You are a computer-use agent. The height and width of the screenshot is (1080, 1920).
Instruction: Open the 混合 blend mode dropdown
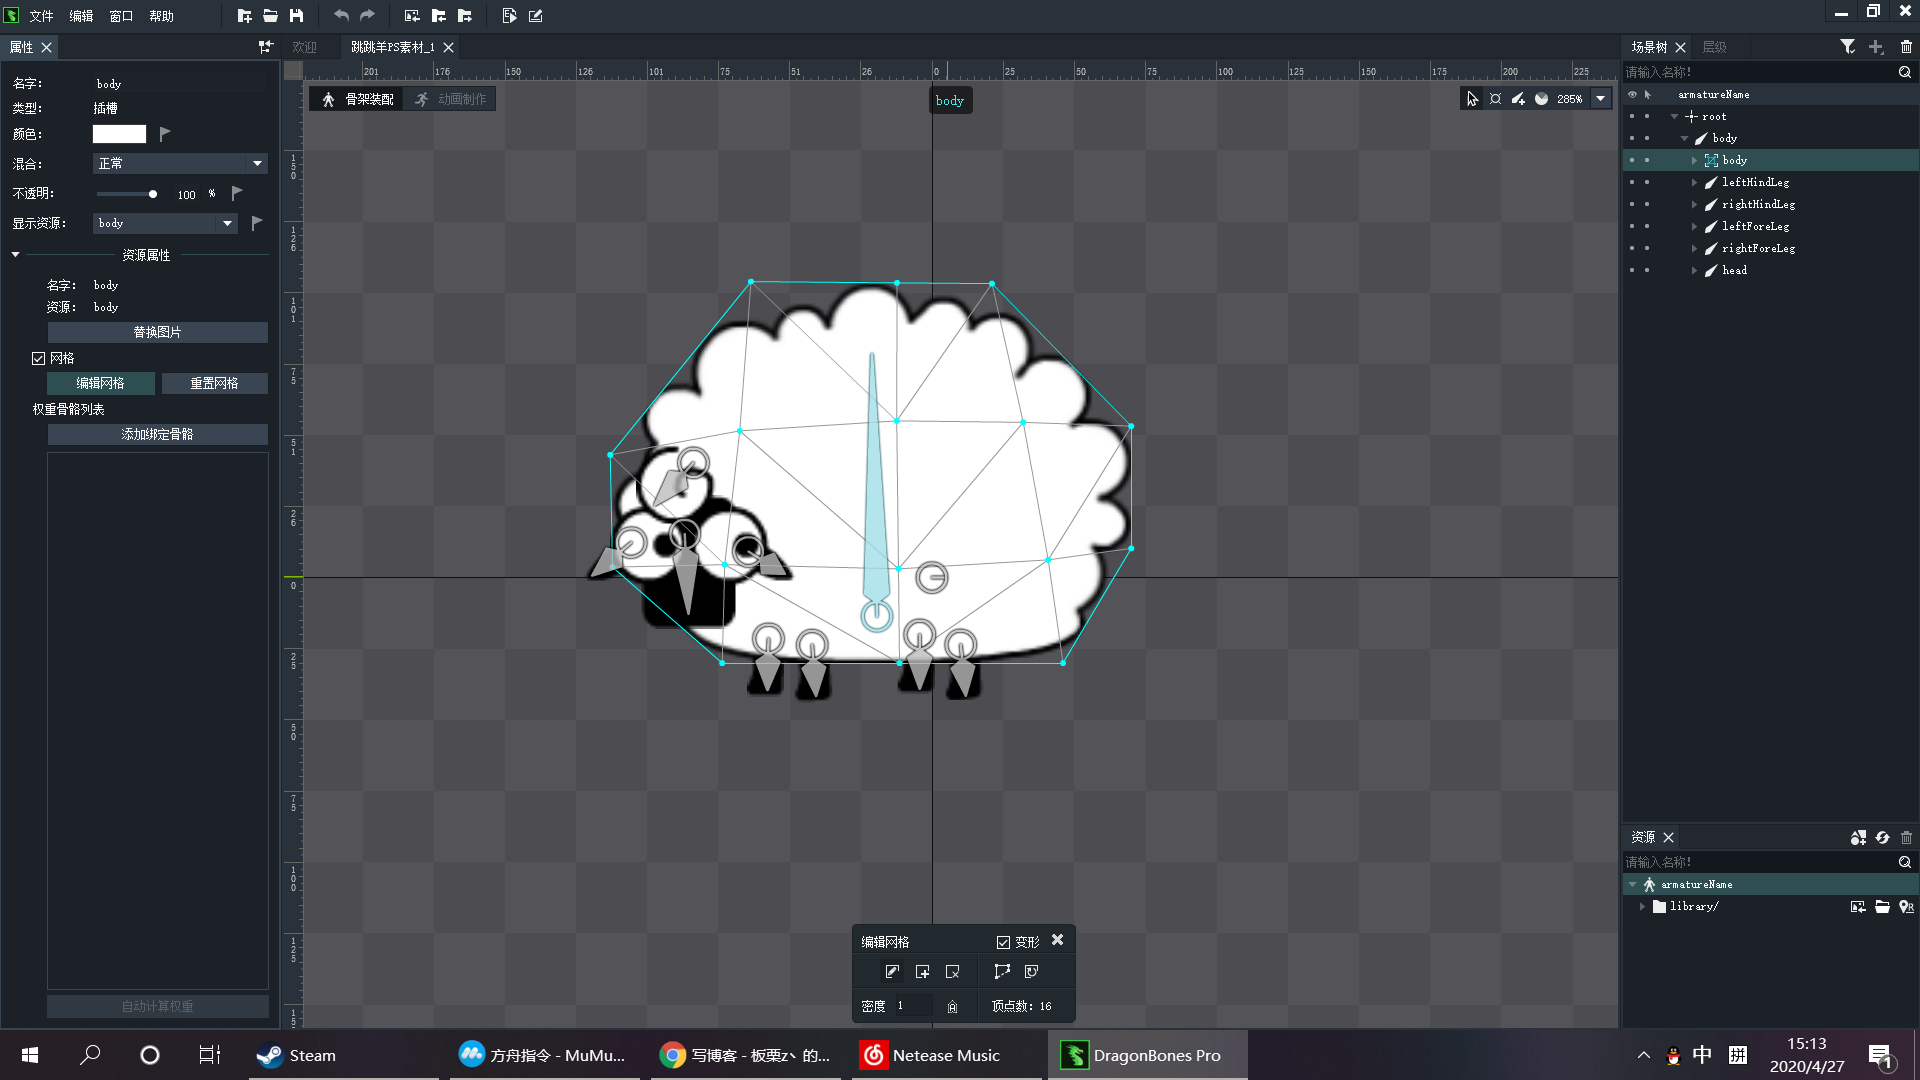click(x=180, y=164)
